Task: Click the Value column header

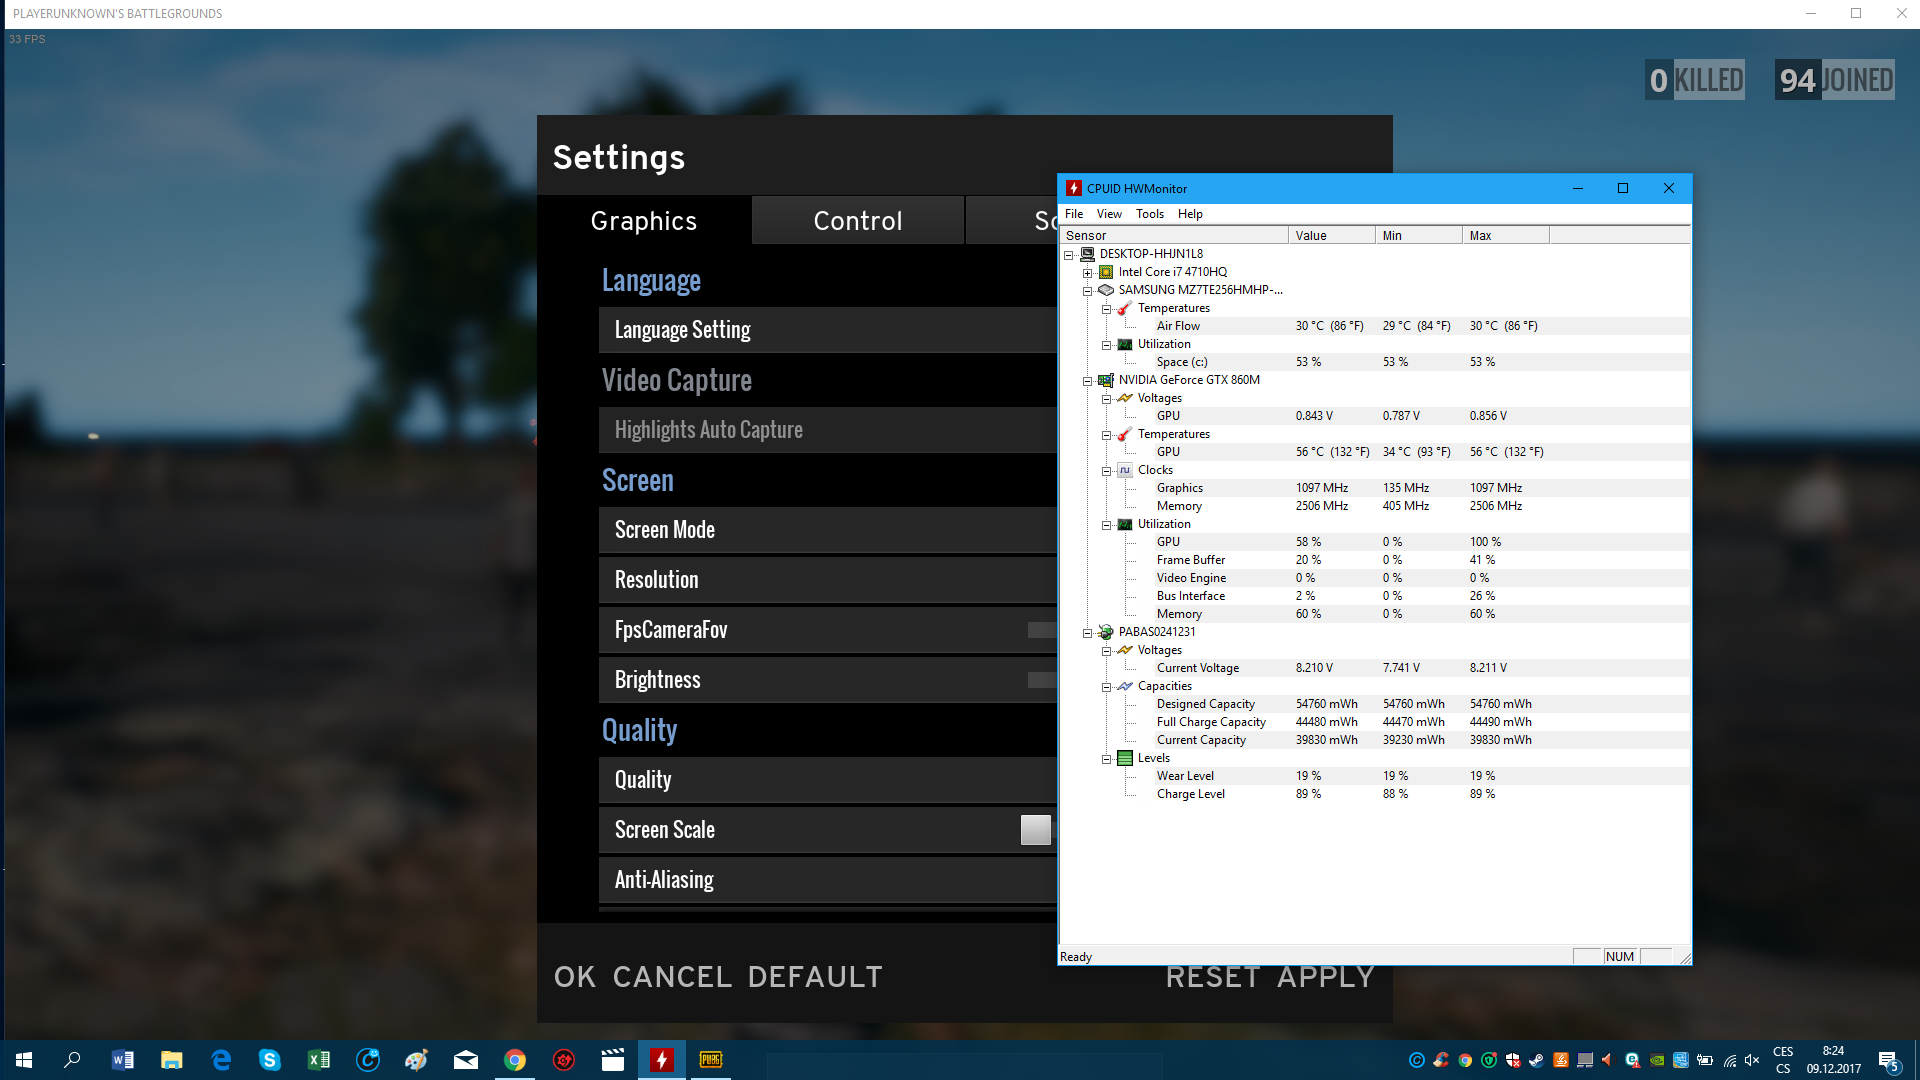Action: (x=1332, y=236)
